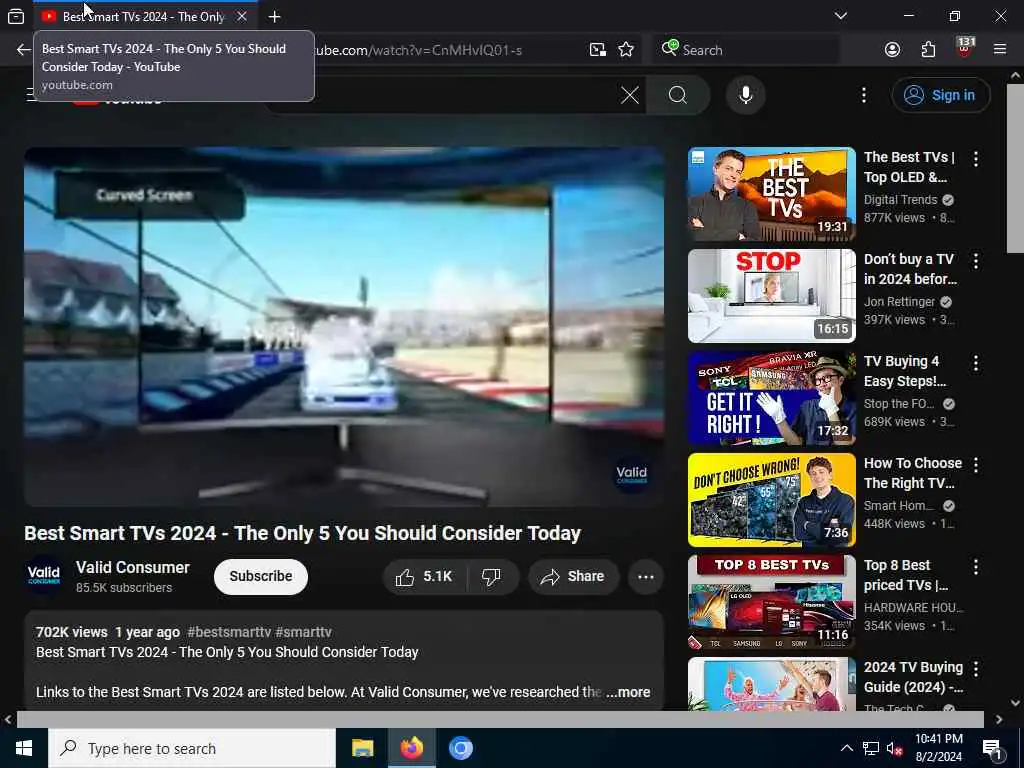Like the video with 5.1K thumbs up
Image resolution: width=1024 pixels, height=768 pixels.
pyautogui.click(x=424, y=577)
